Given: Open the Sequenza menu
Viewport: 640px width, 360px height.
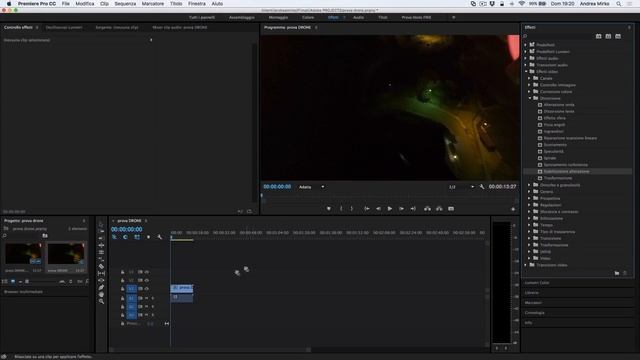Looking at the screenshot, I should click(x=125, y=4).
